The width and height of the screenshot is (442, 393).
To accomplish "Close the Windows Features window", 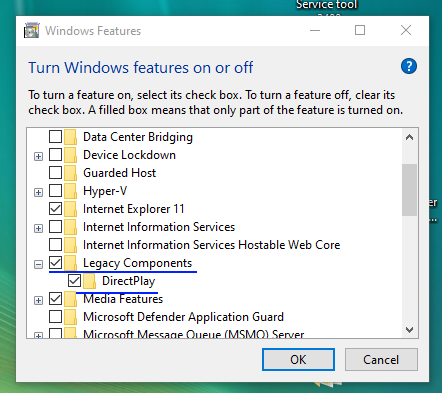I will pyautogui.click(x=406, y=31).
